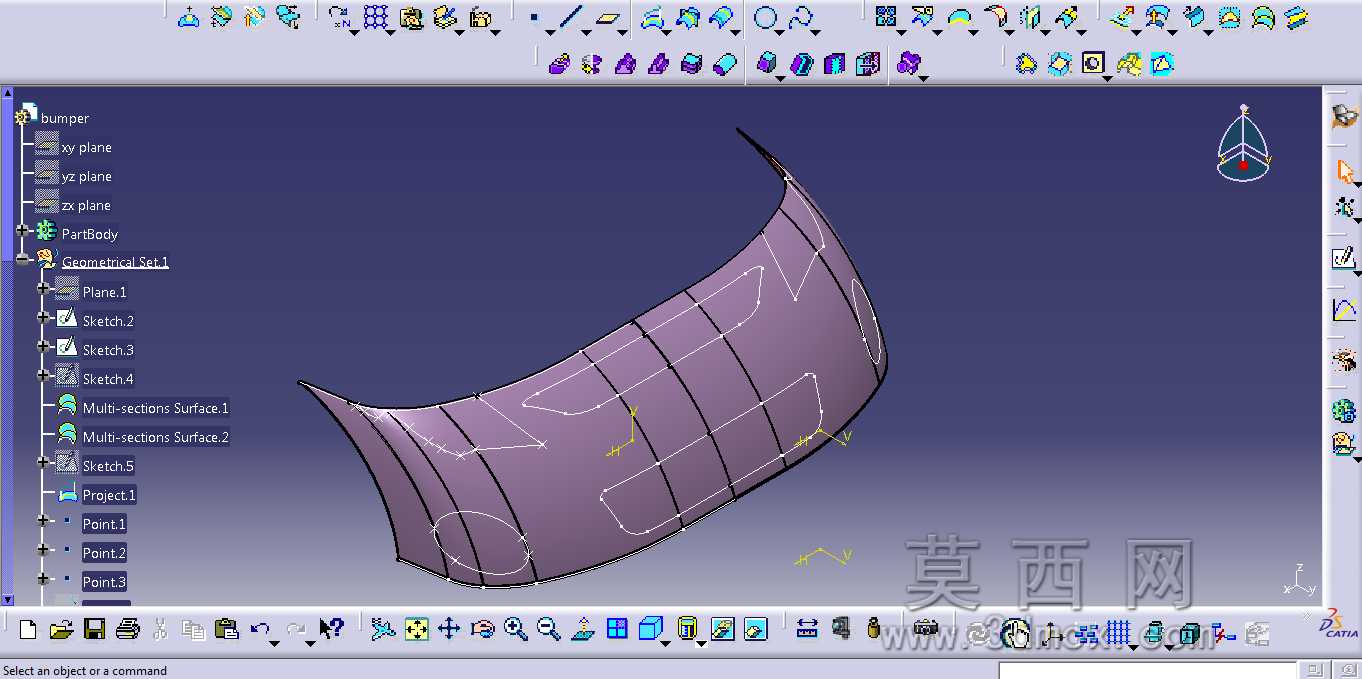Select yz plane in the tree

(86, 176)
